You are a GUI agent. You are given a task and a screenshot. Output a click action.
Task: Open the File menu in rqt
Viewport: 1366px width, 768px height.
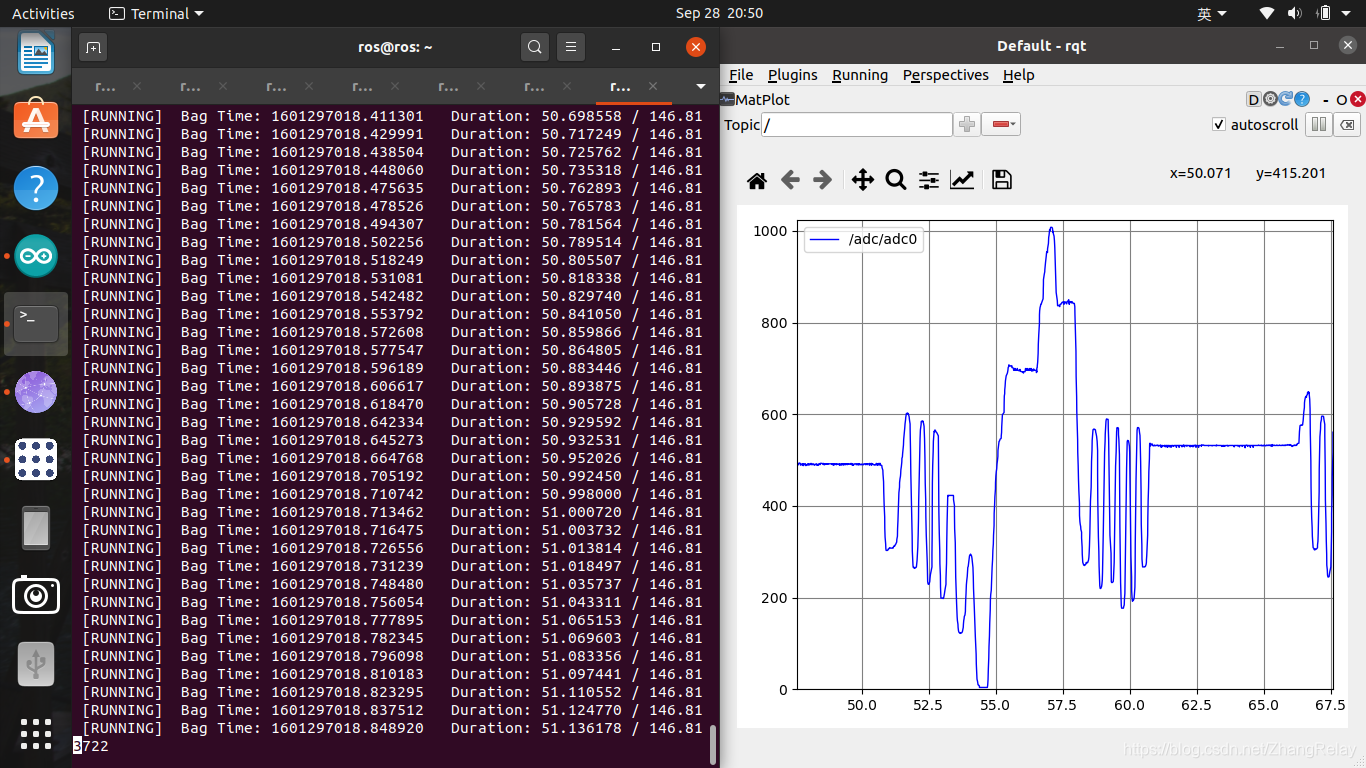pos(741,75)
